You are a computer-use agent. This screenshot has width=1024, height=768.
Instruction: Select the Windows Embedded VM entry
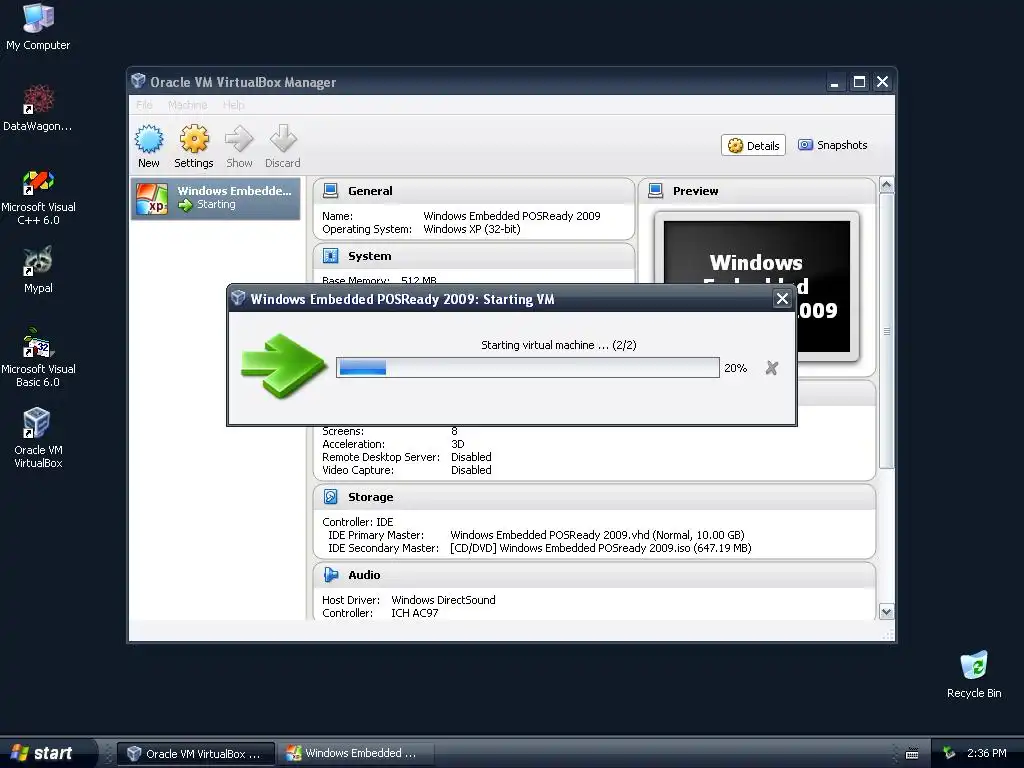[x=216, y=199]
